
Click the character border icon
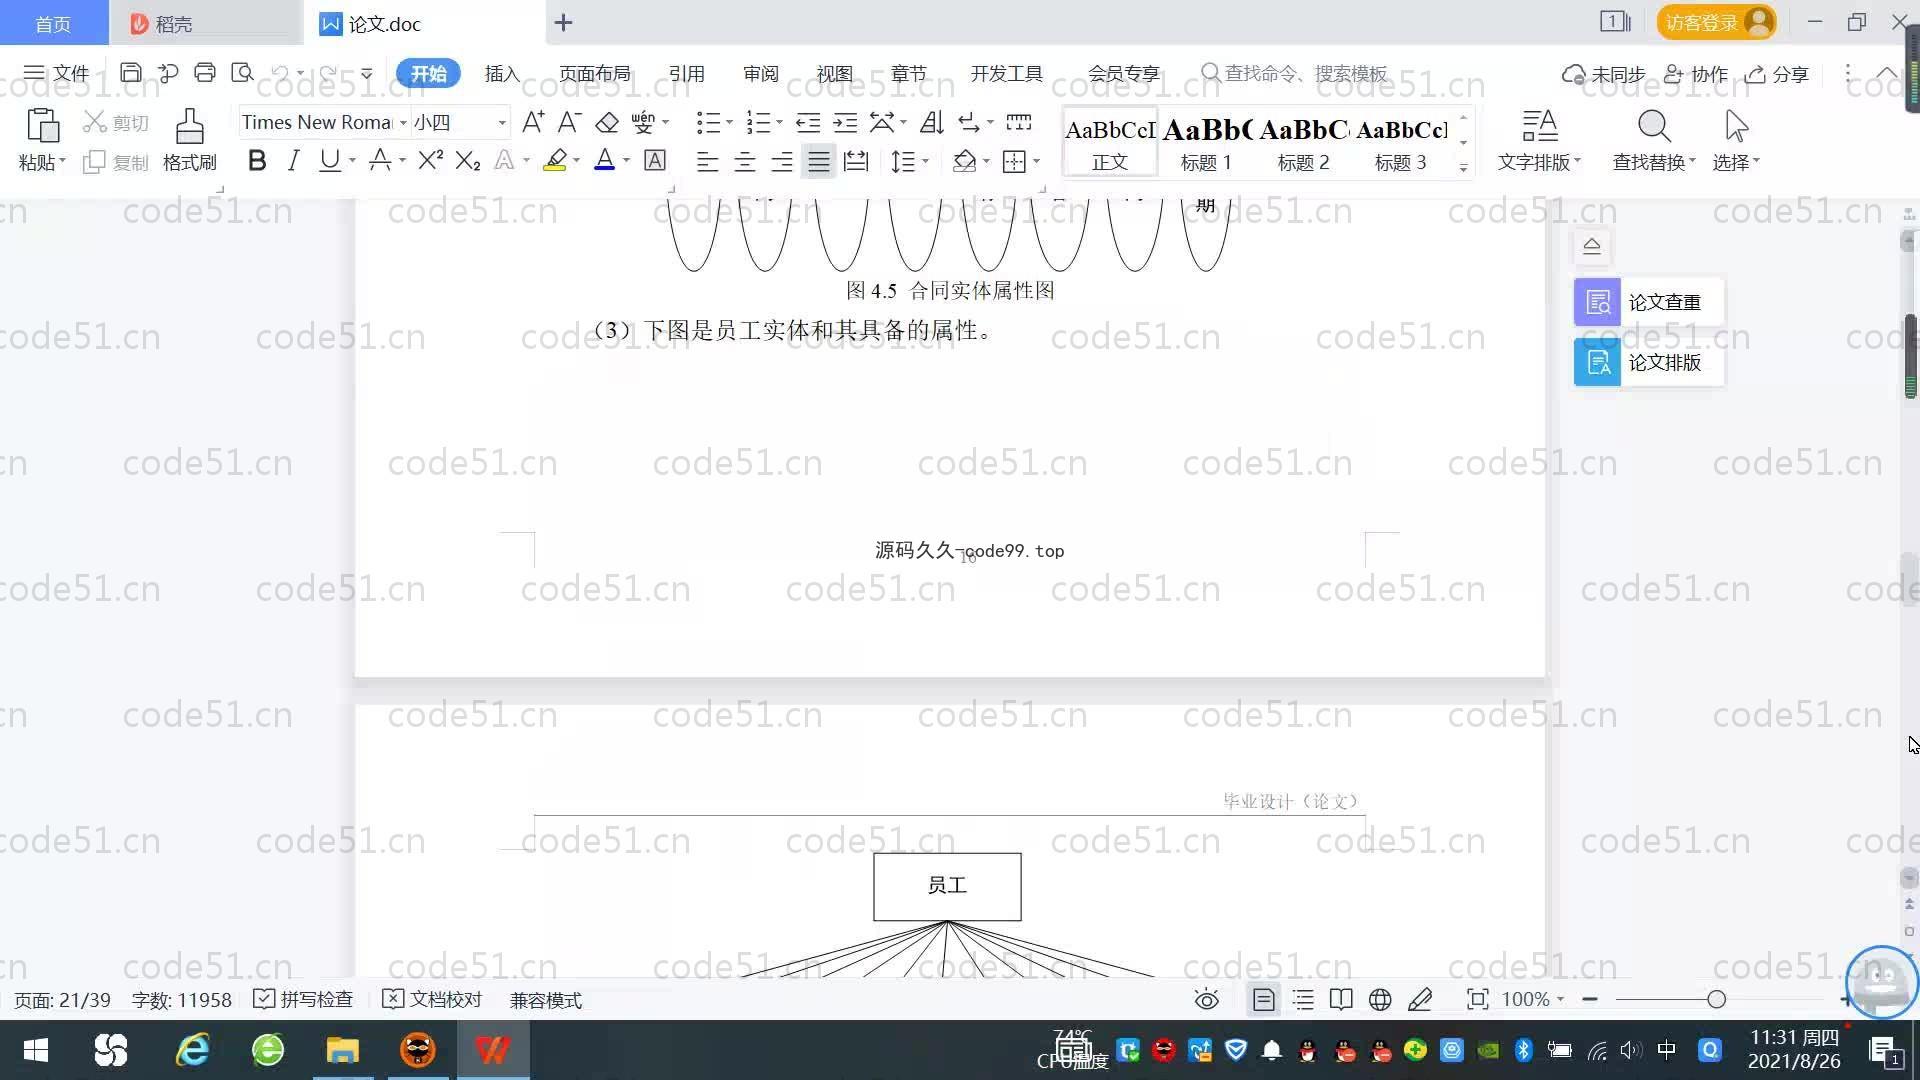[655, 160]
